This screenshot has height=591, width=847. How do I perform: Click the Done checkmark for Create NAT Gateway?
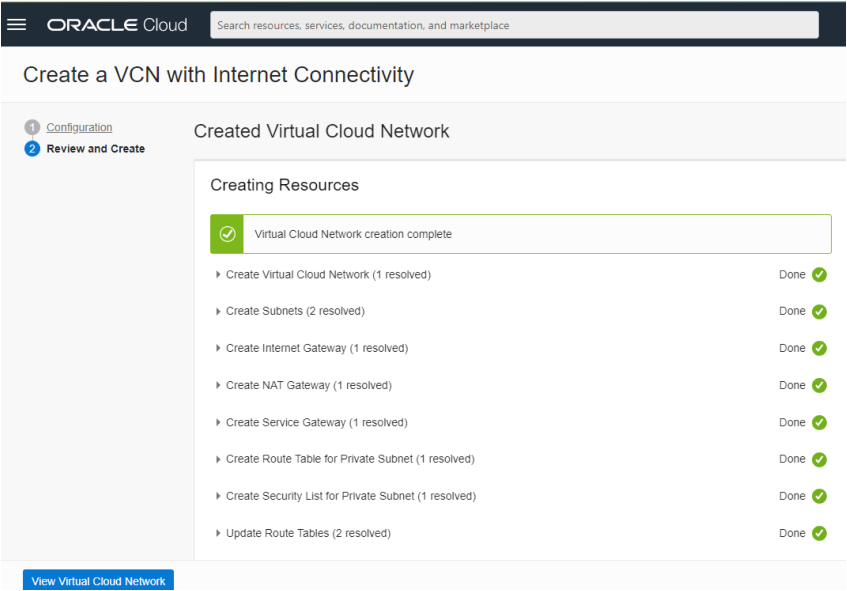click(x=819, y=385)
